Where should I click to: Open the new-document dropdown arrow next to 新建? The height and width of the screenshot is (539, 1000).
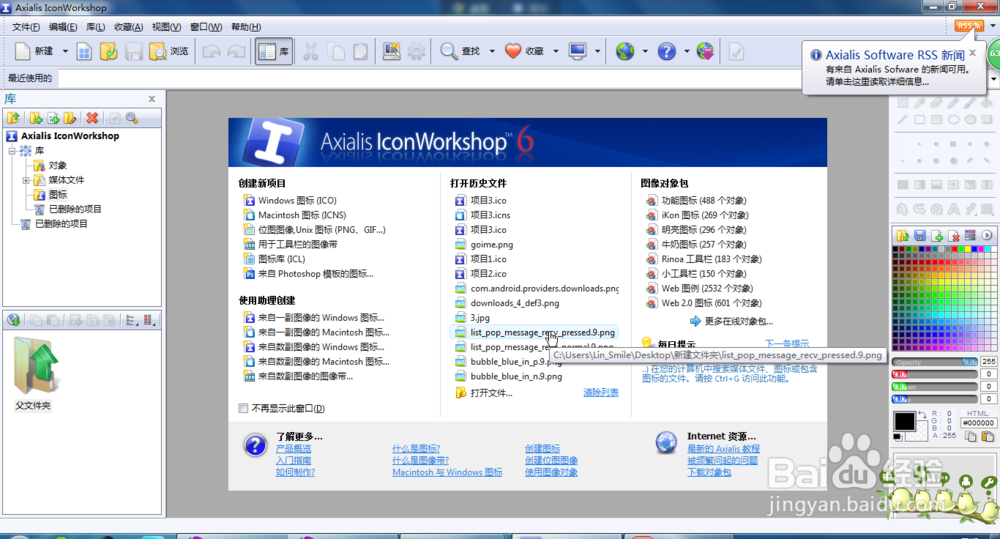(x=65, y=51)
